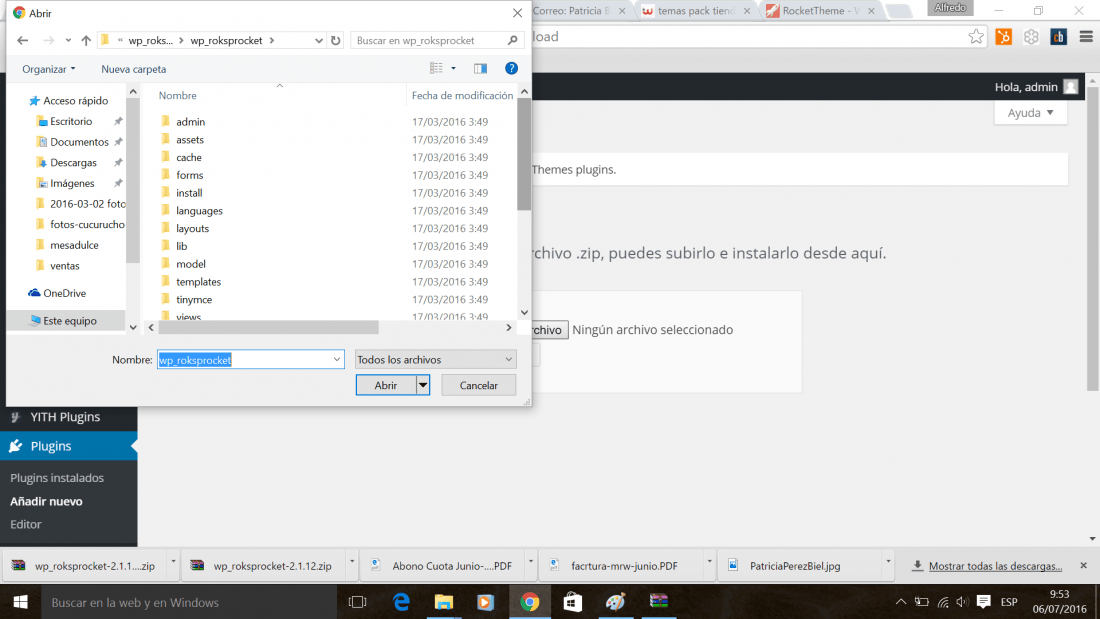The height and width of the screenshot is (619, 1100).
Task: Open the Organizar dropdown menu
Action: tap(48, 69)
